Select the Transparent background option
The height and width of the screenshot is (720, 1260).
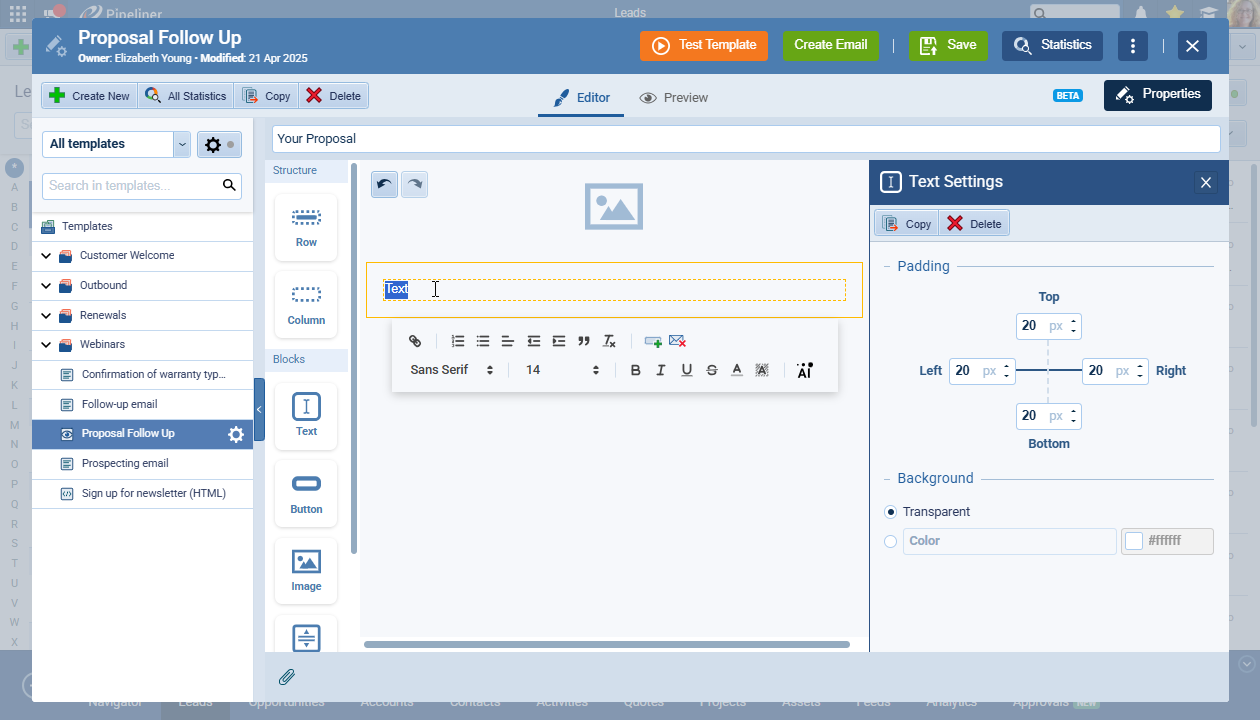(891, 512)
